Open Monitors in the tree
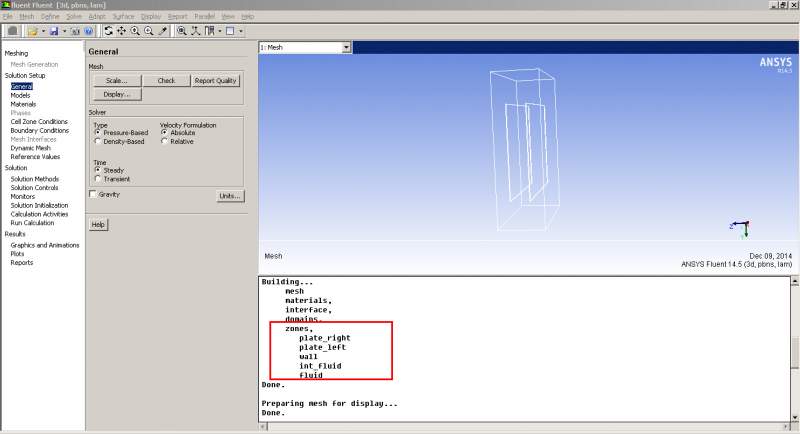Screen dimensions: 800x434 tap(23, 196)
